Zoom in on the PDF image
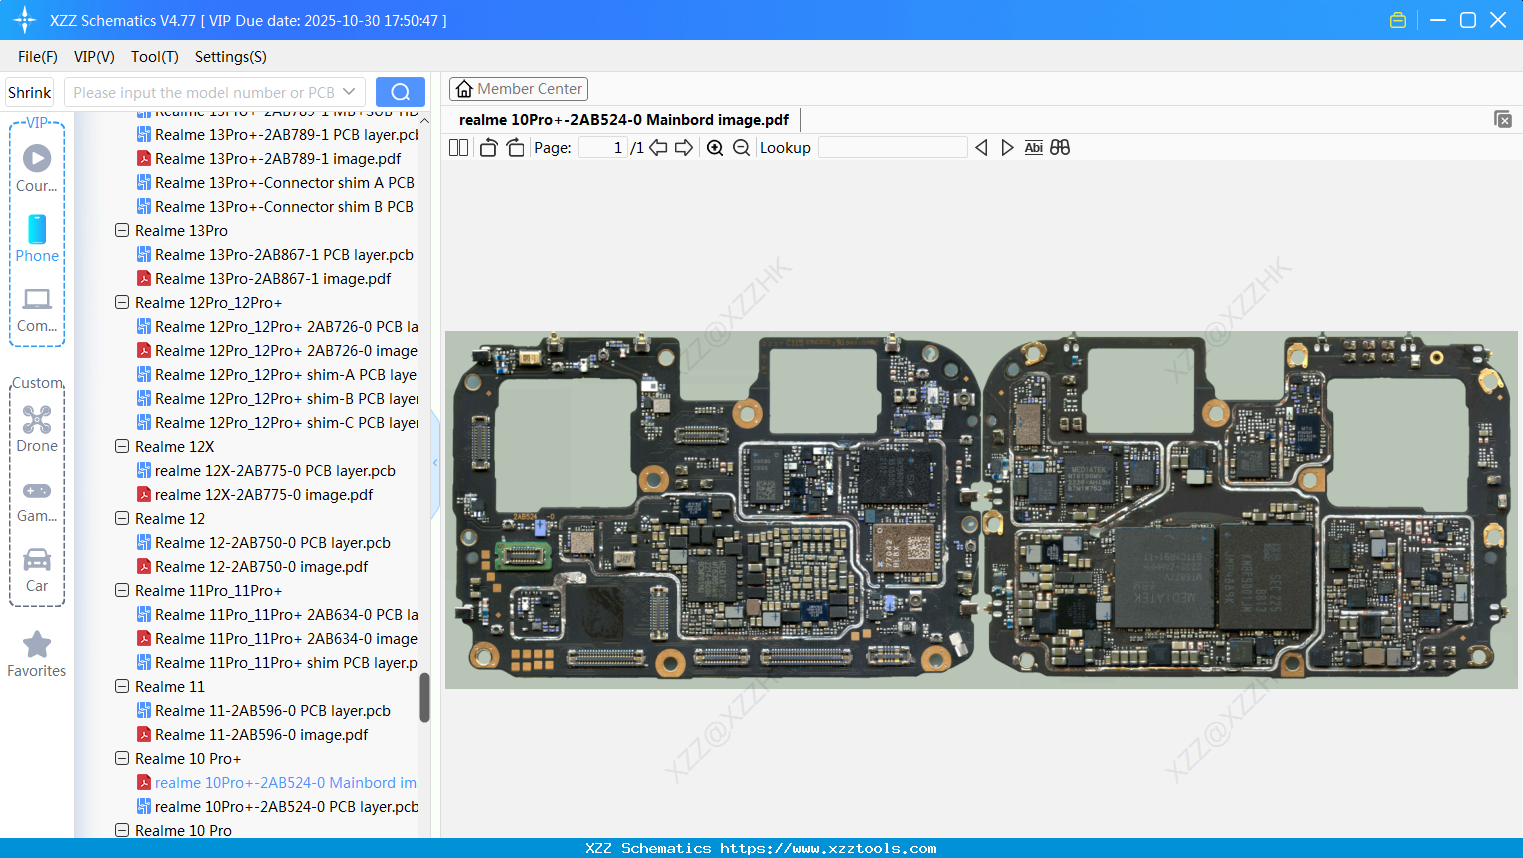Viewport: 1523px width, 858px height. [715, 147]
